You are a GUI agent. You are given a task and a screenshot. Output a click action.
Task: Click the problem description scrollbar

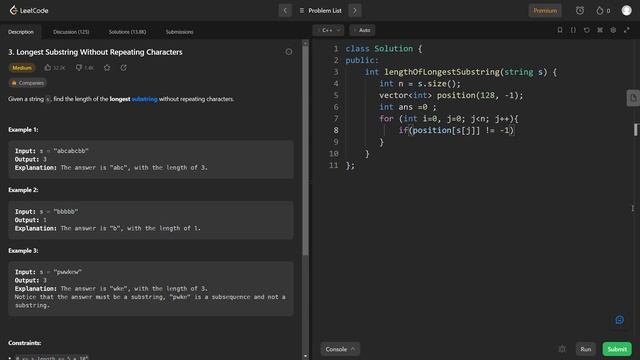point(306,151)
